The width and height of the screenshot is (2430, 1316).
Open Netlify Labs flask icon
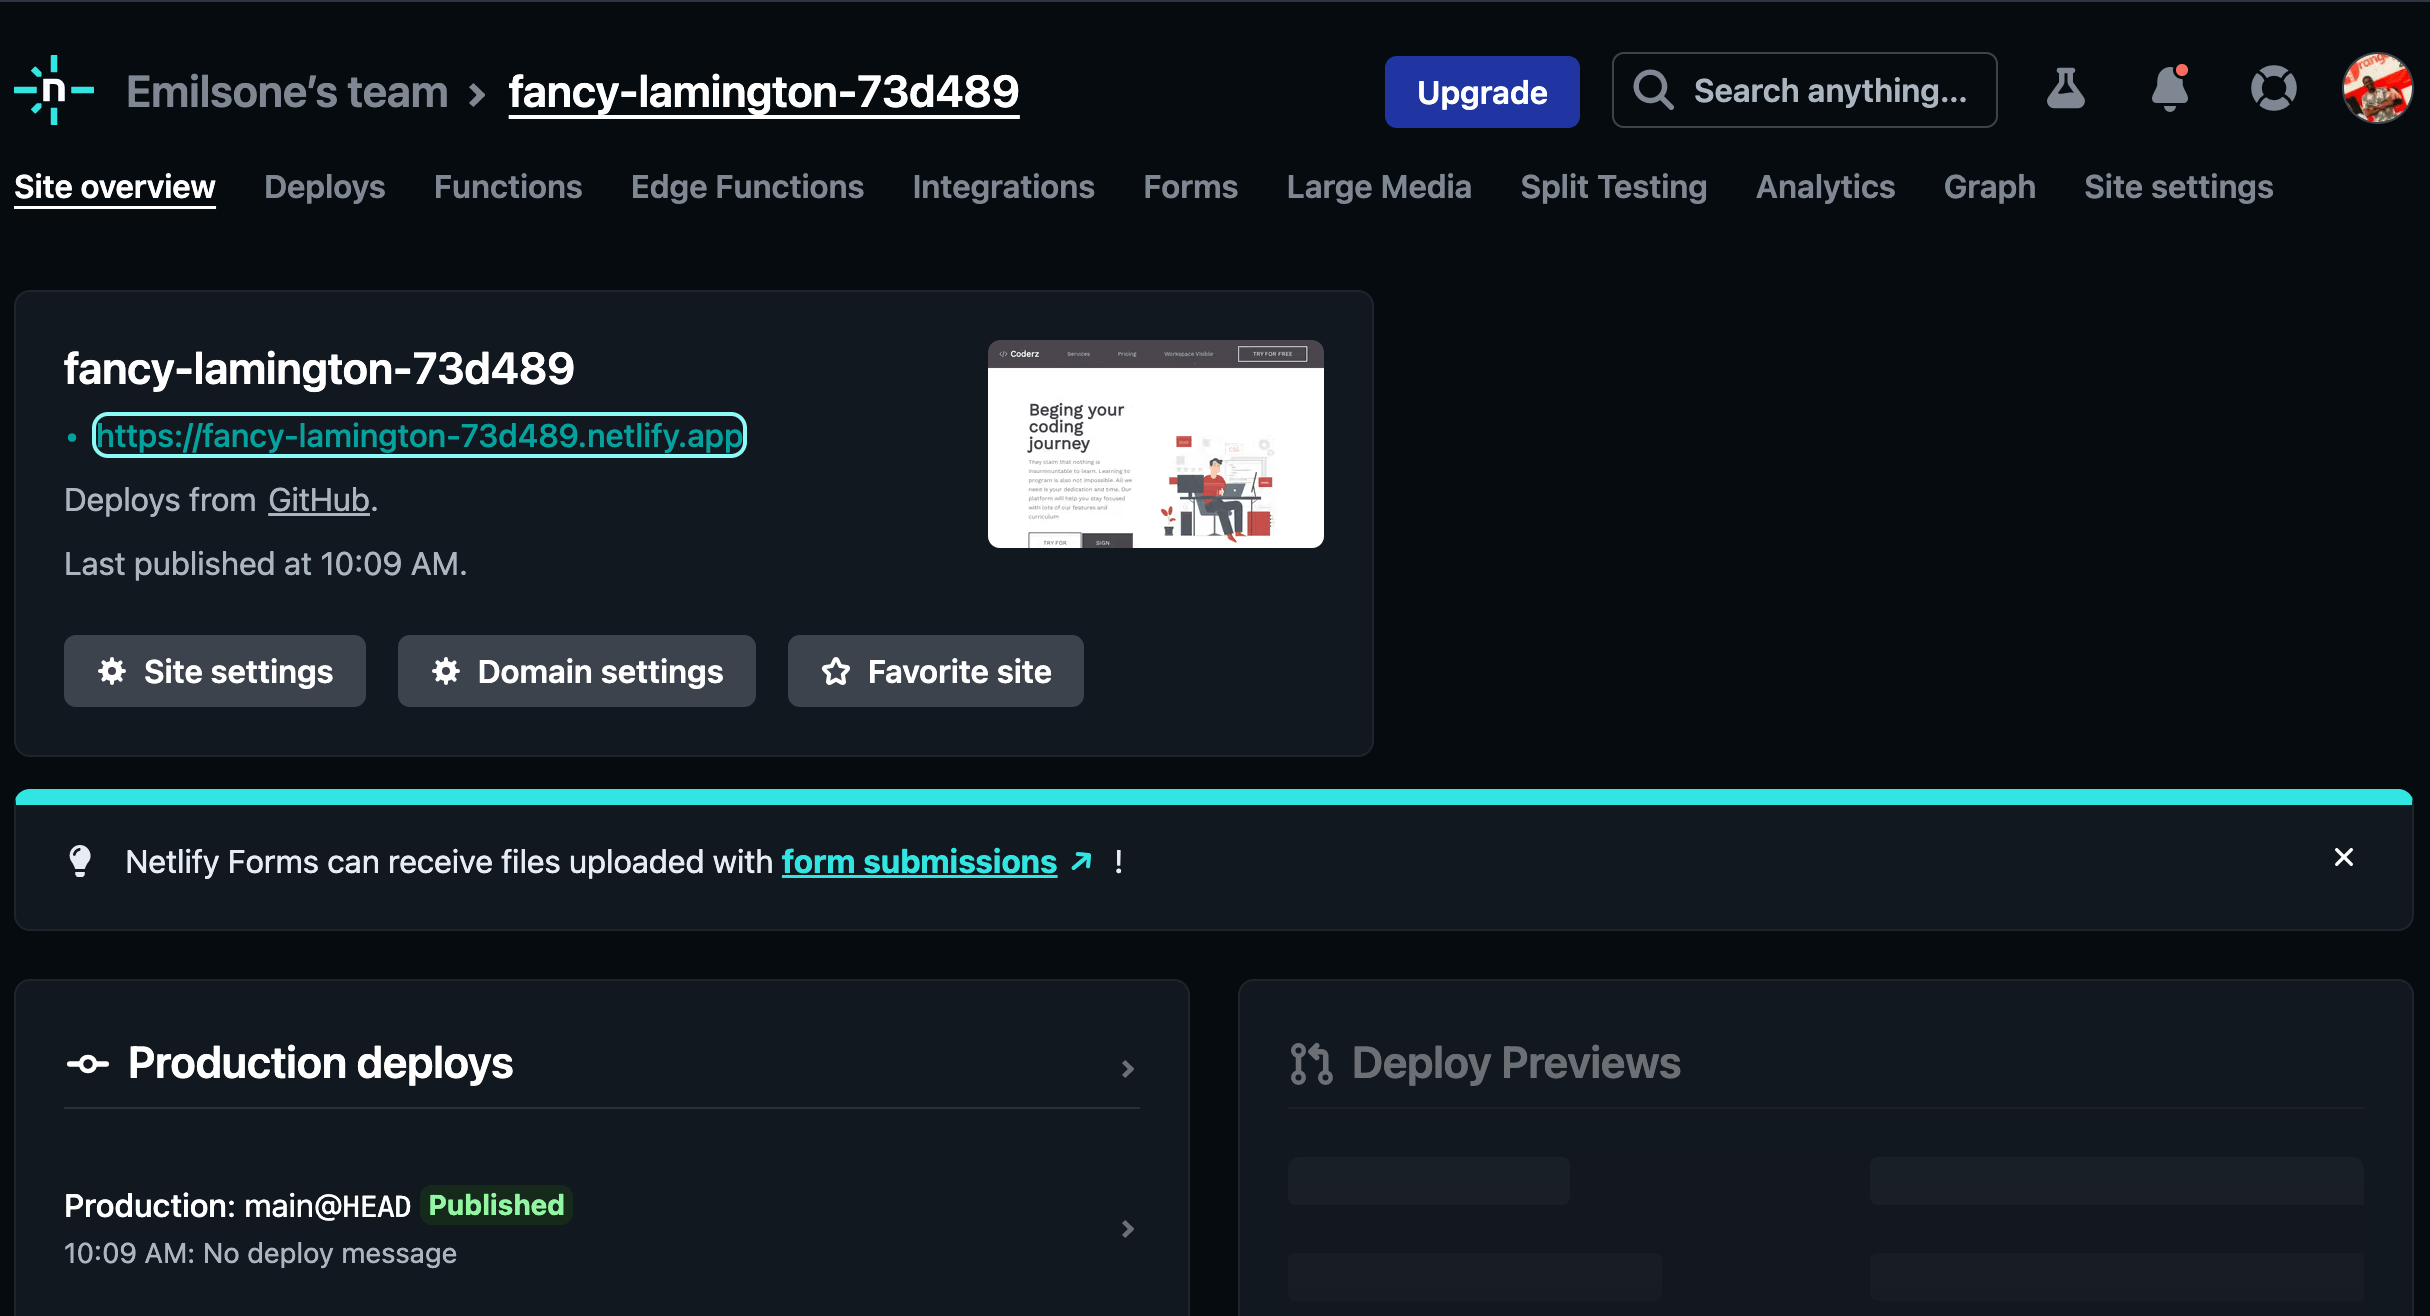[2065, 90]
